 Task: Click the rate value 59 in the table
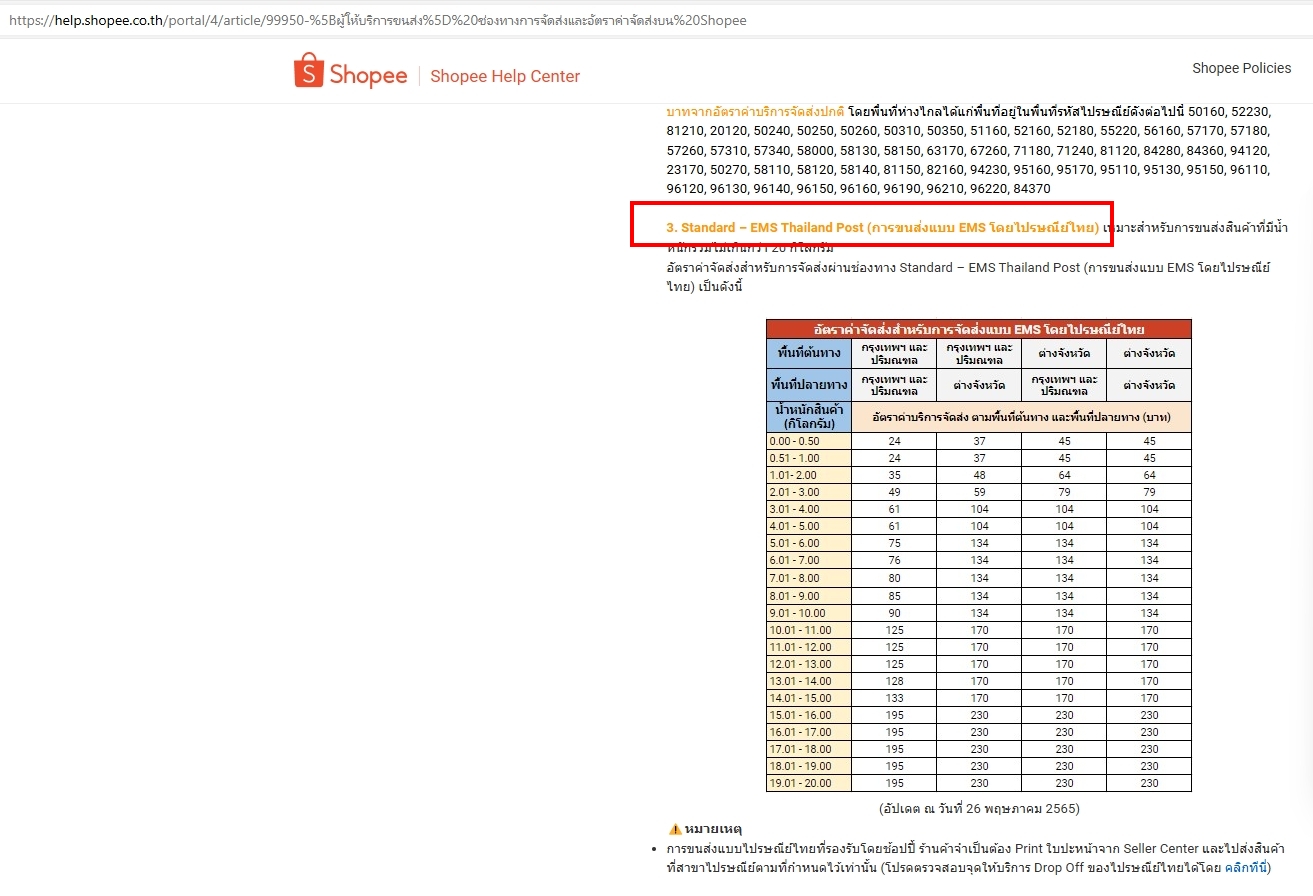(979, 492)
